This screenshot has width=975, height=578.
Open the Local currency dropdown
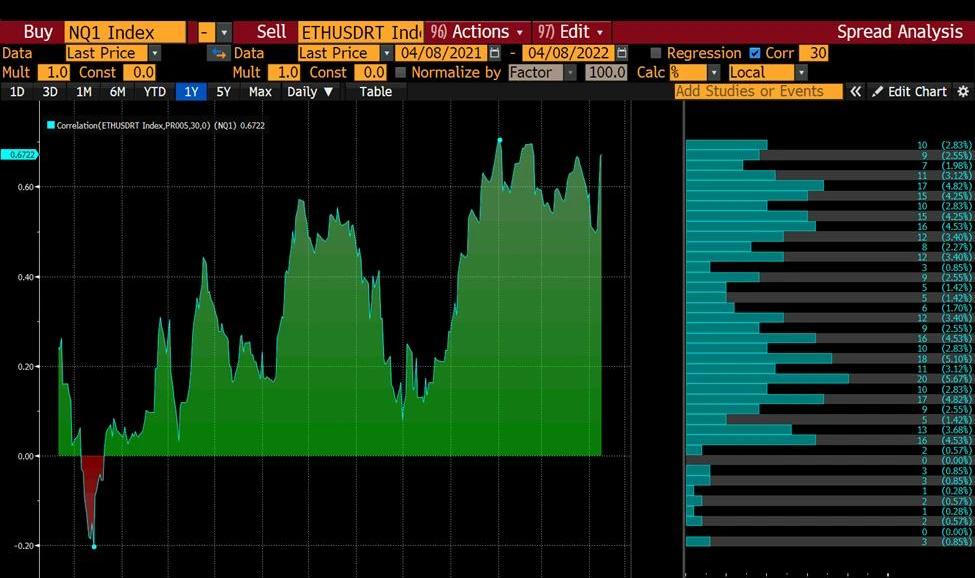pos(801,72)
